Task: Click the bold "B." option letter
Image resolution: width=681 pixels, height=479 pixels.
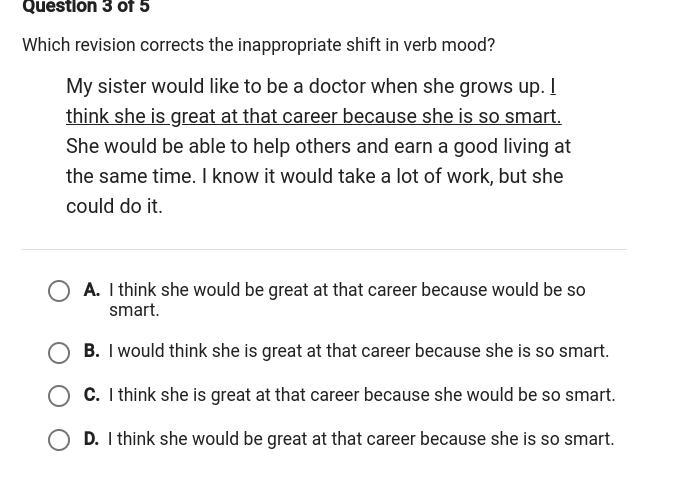Action: 92,351
